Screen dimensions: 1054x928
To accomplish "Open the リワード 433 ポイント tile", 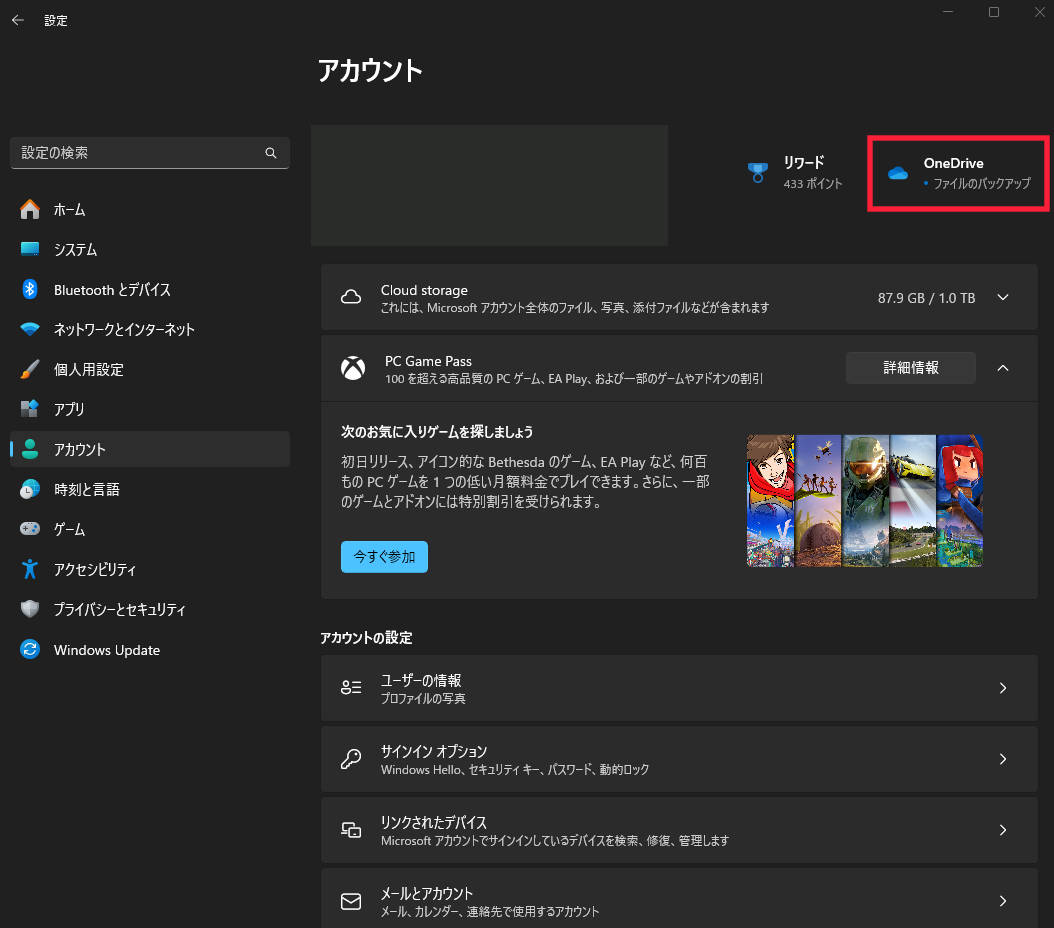I will point(795,173).
